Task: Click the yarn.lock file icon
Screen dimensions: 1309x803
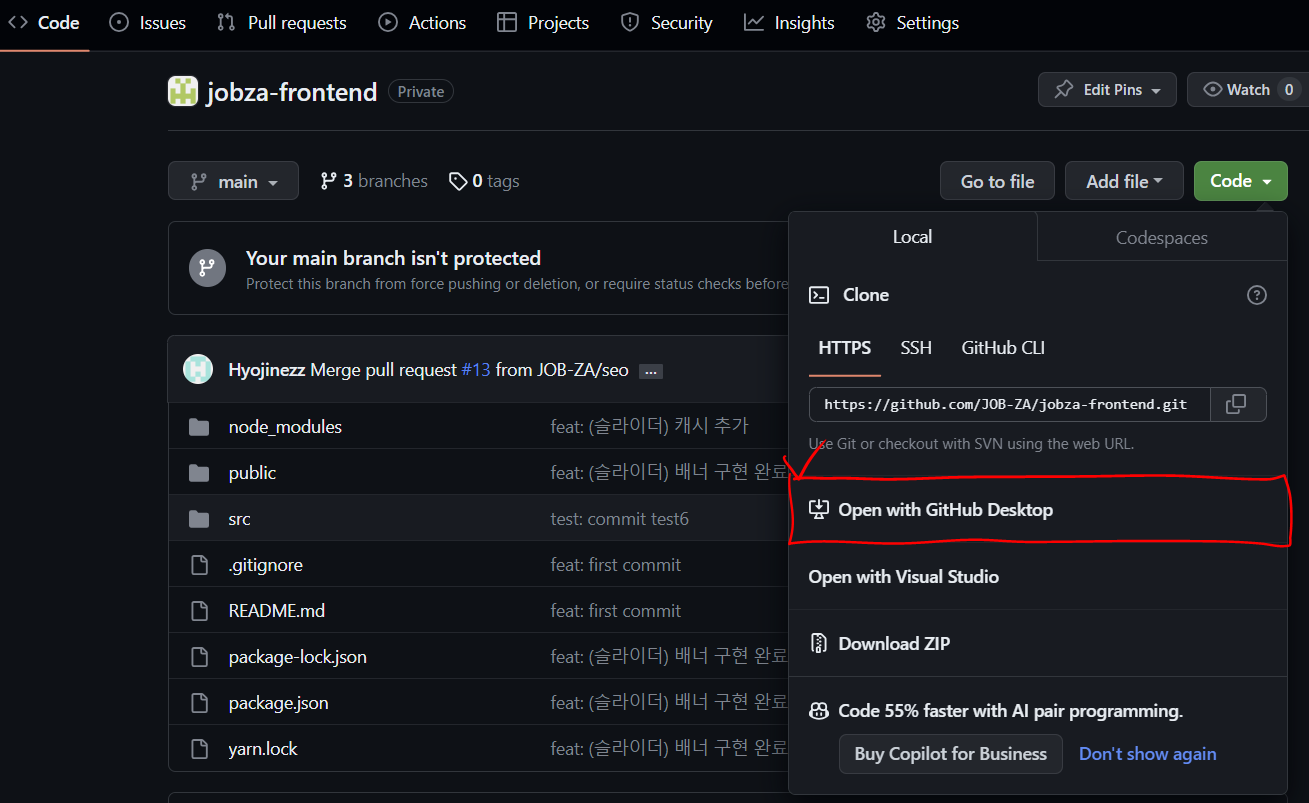Action: point(199,749)
